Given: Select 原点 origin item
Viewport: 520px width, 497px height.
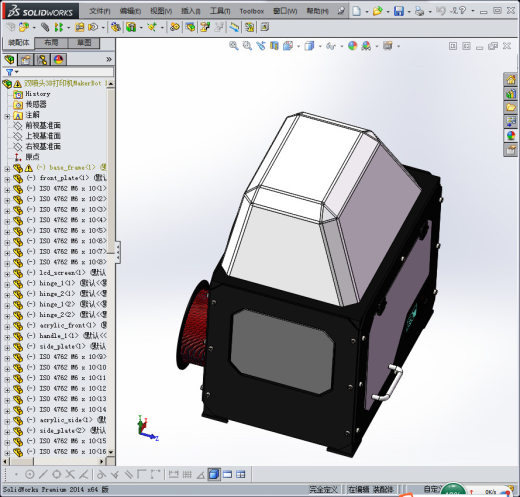Looking at the screenshot, I should point(32,157).
